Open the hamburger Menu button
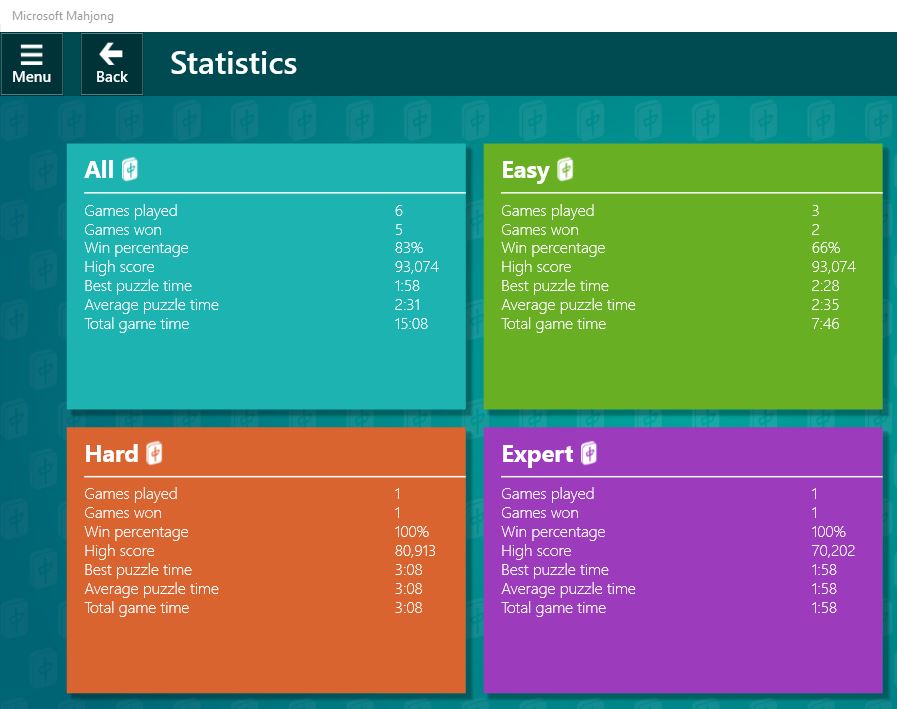 32,64
